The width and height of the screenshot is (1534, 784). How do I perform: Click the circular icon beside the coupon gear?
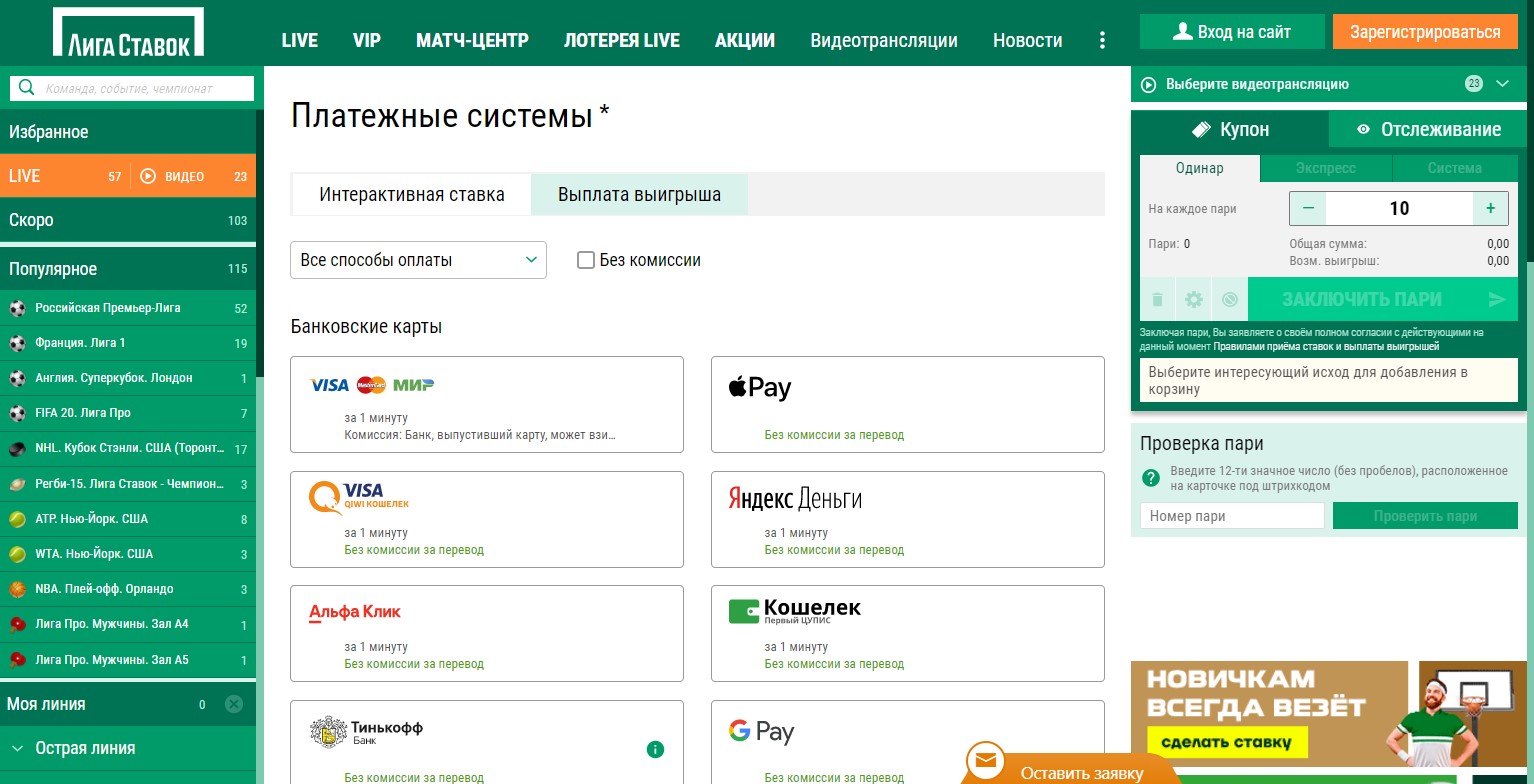[x=1229, y=299]
